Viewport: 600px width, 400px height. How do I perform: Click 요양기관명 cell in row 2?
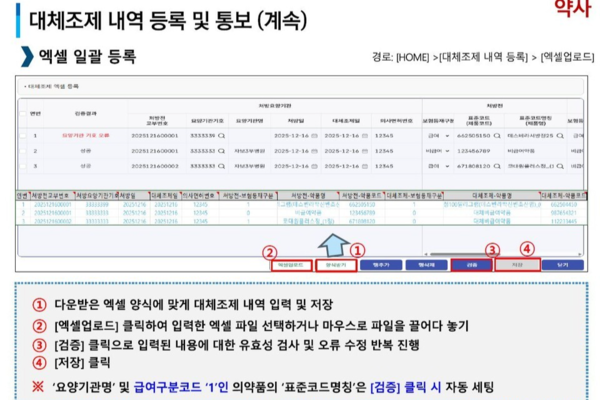tap(249, 151)
